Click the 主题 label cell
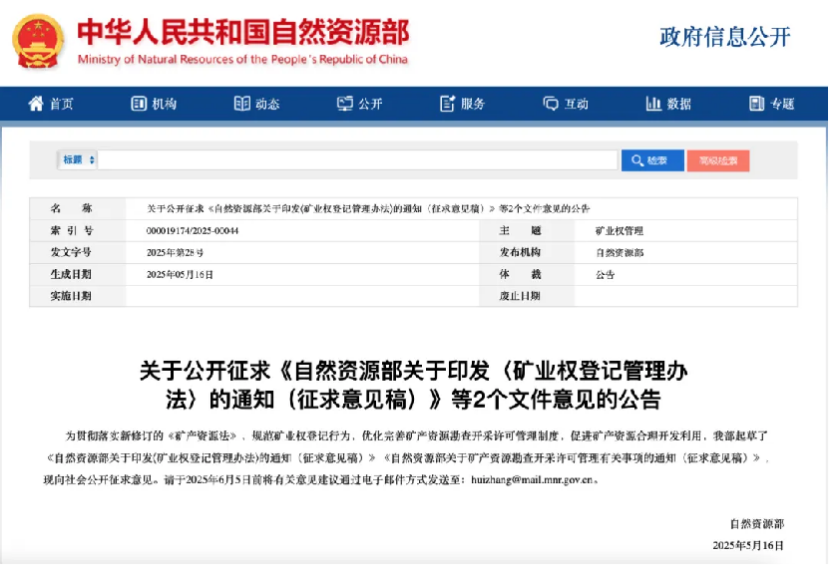 coord(526,231)
